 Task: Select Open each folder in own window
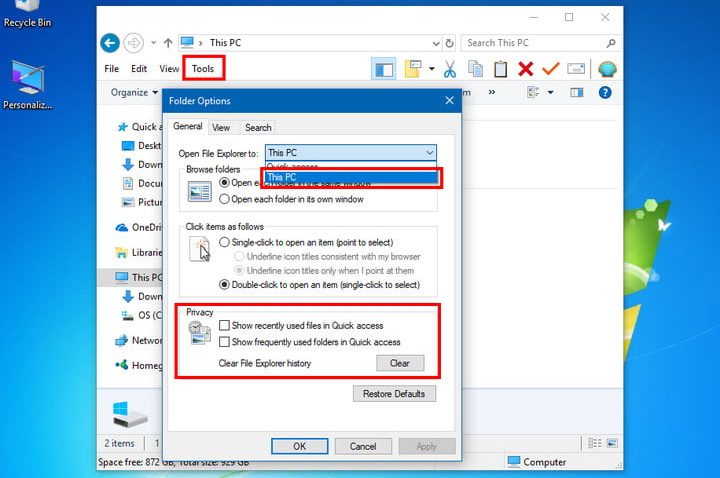click(224, 199)
